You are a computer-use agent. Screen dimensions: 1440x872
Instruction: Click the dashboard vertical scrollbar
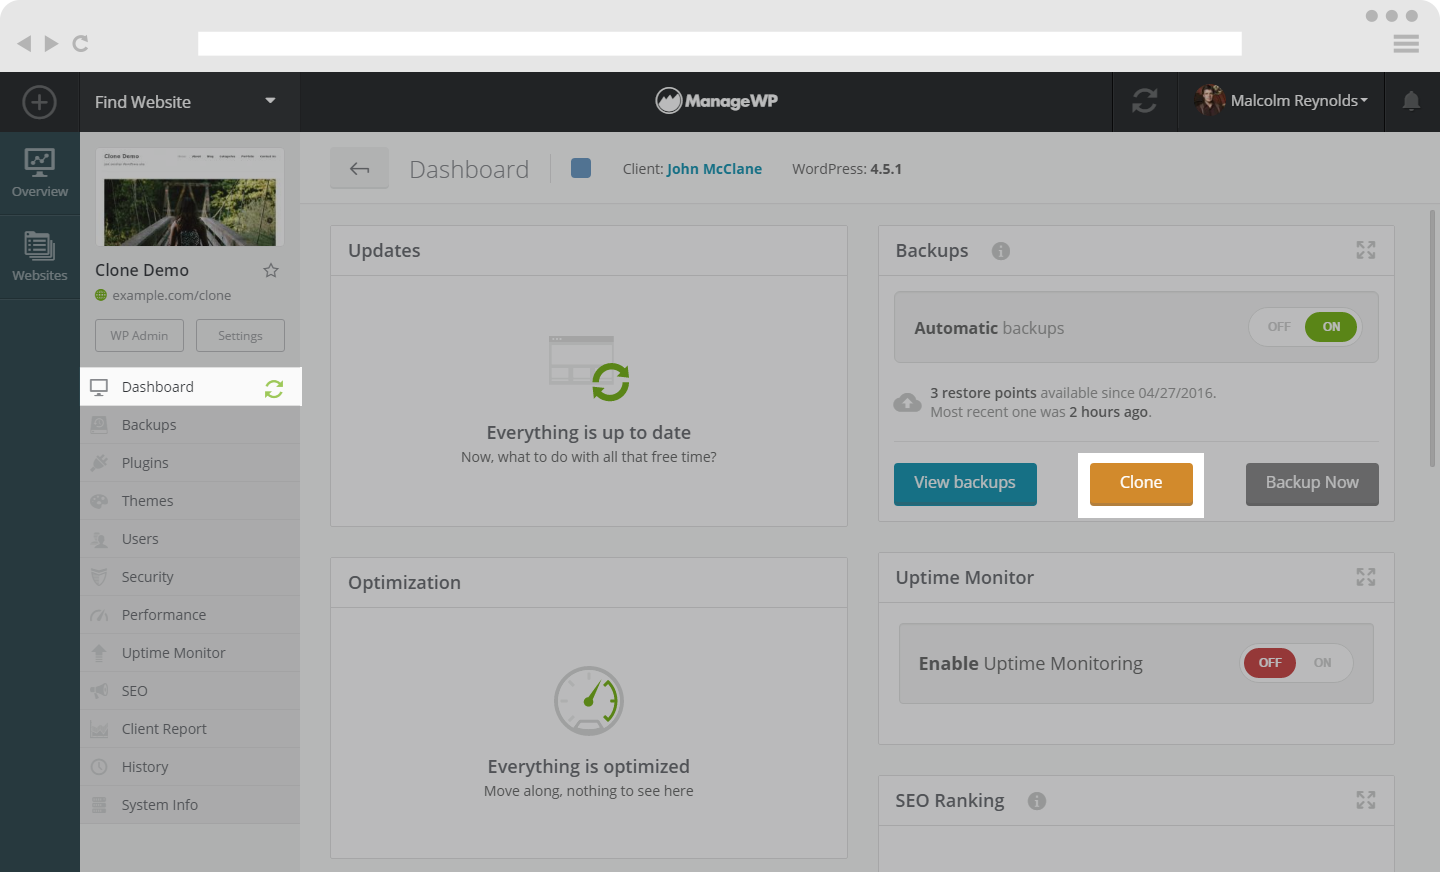(x=1433, y=338)
